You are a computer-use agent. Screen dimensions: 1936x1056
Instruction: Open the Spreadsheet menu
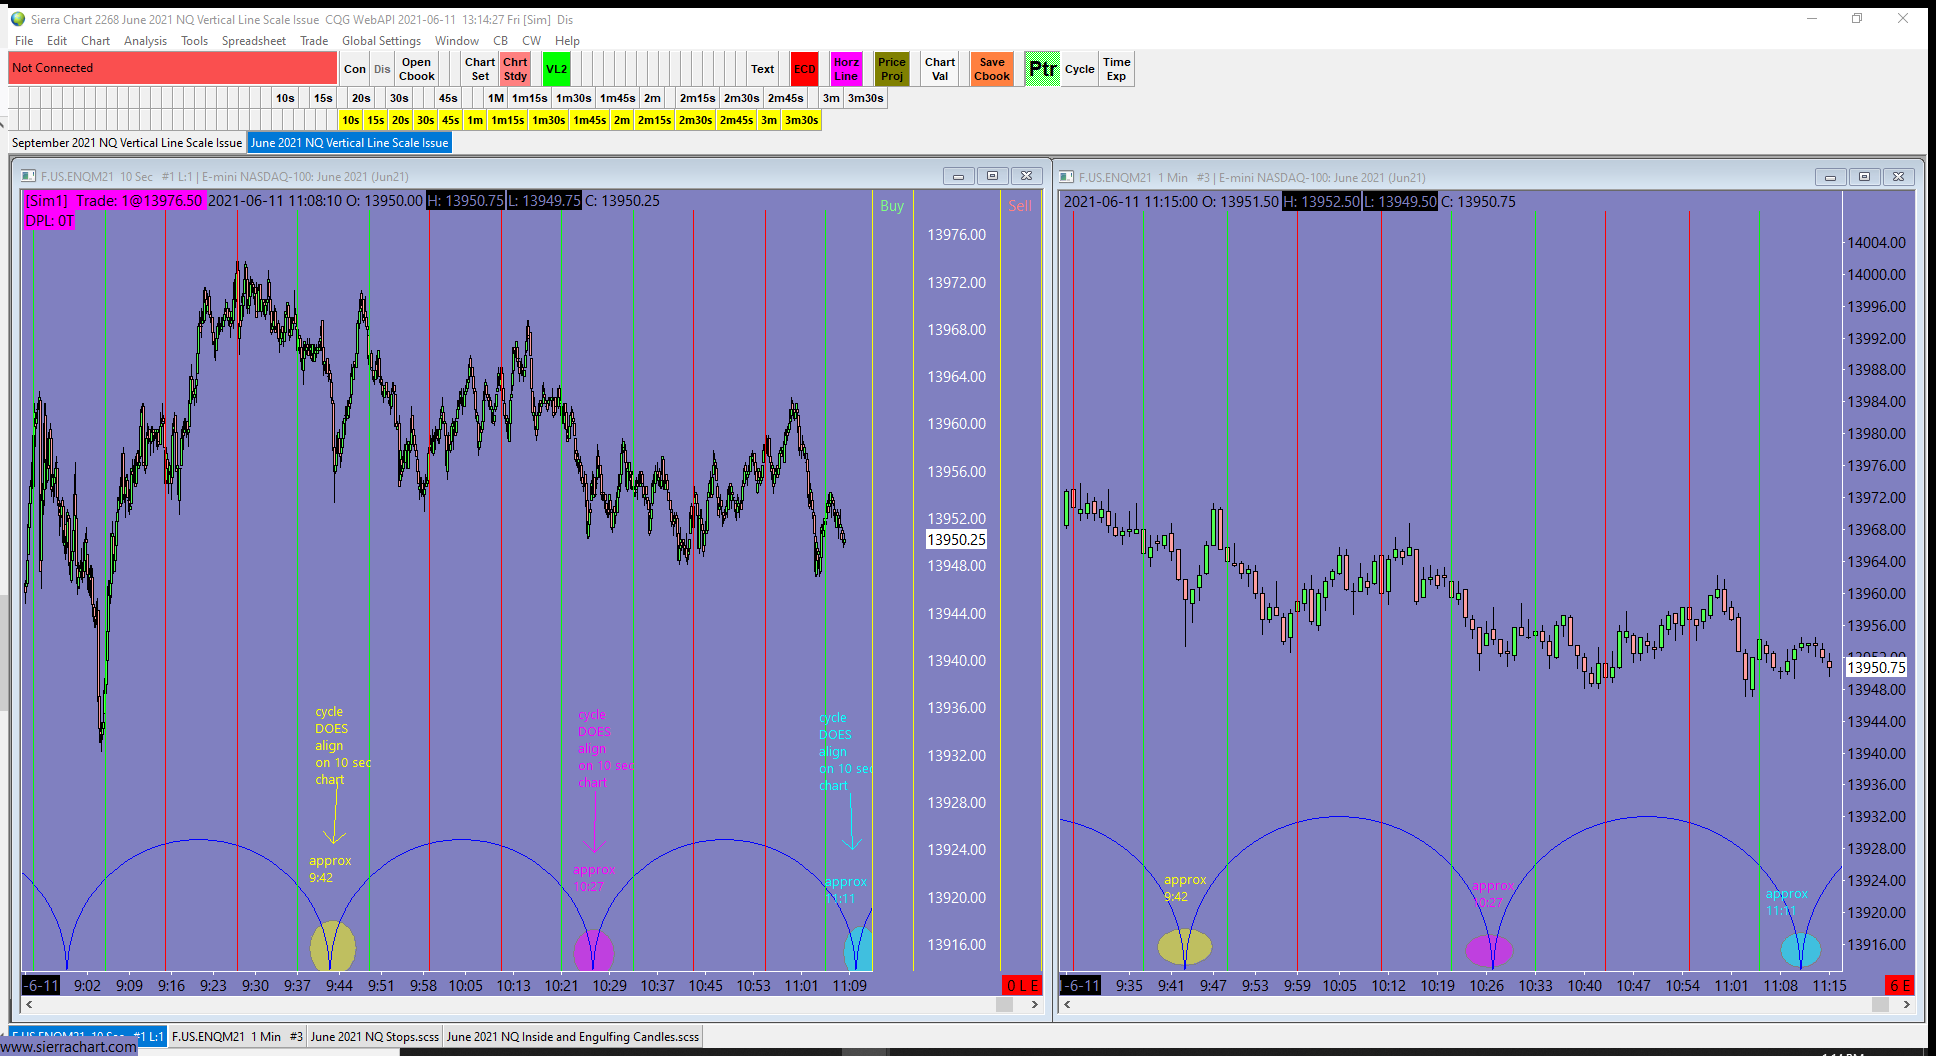tap(253, 41)
